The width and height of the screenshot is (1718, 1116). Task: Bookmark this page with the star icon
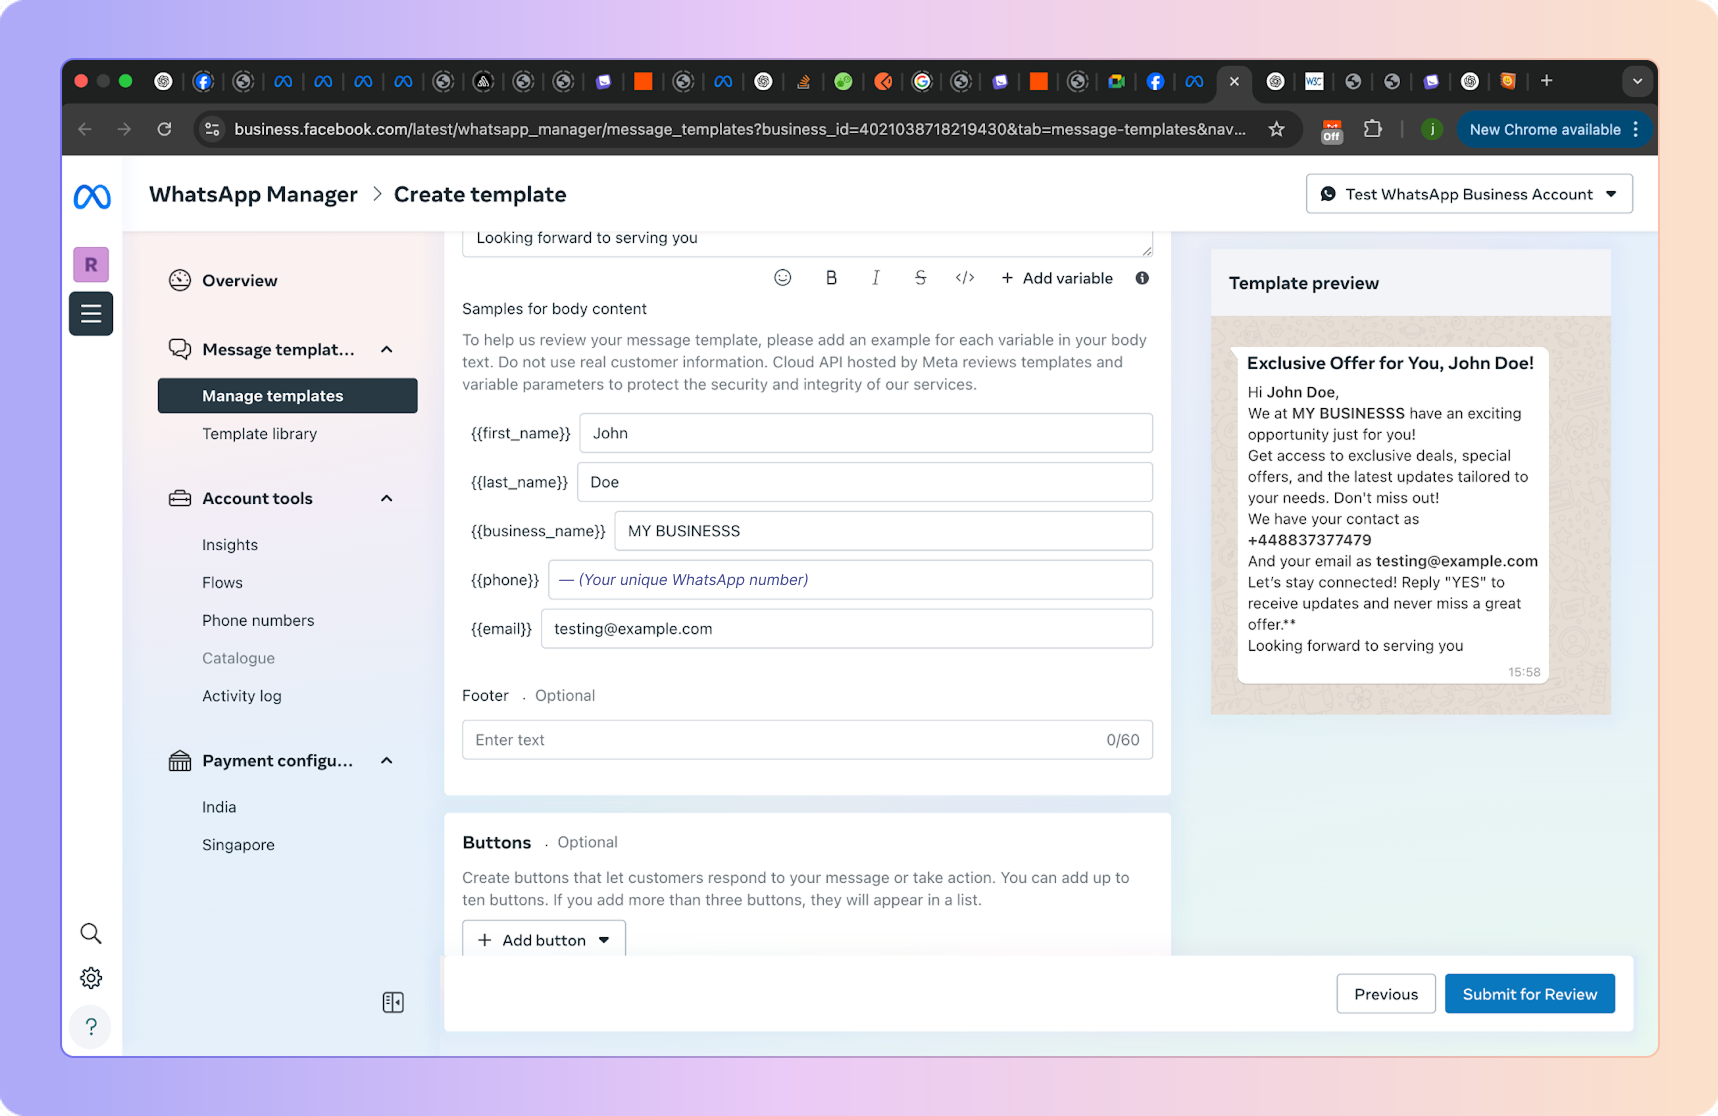[1277, 129]
